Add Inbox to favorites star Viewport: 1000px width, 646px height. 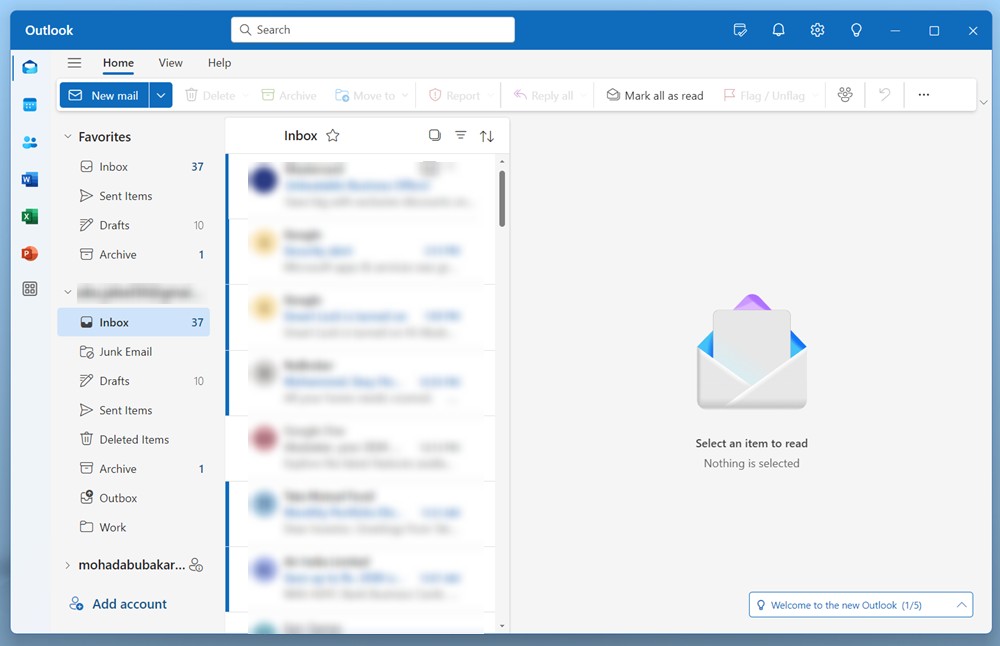333,136
